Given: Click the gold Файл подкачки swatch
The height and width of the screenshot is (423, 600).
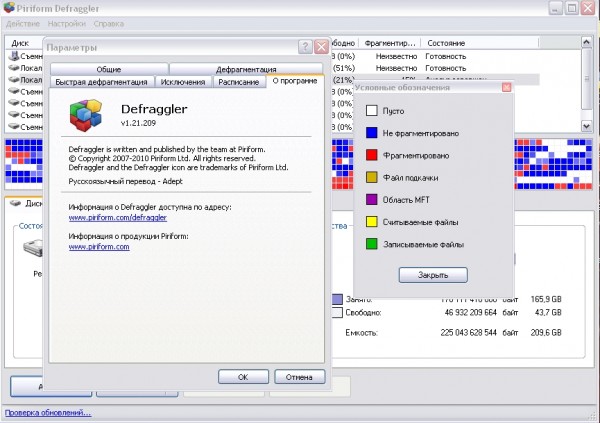Looking at the screenshot, I should 372,177.
